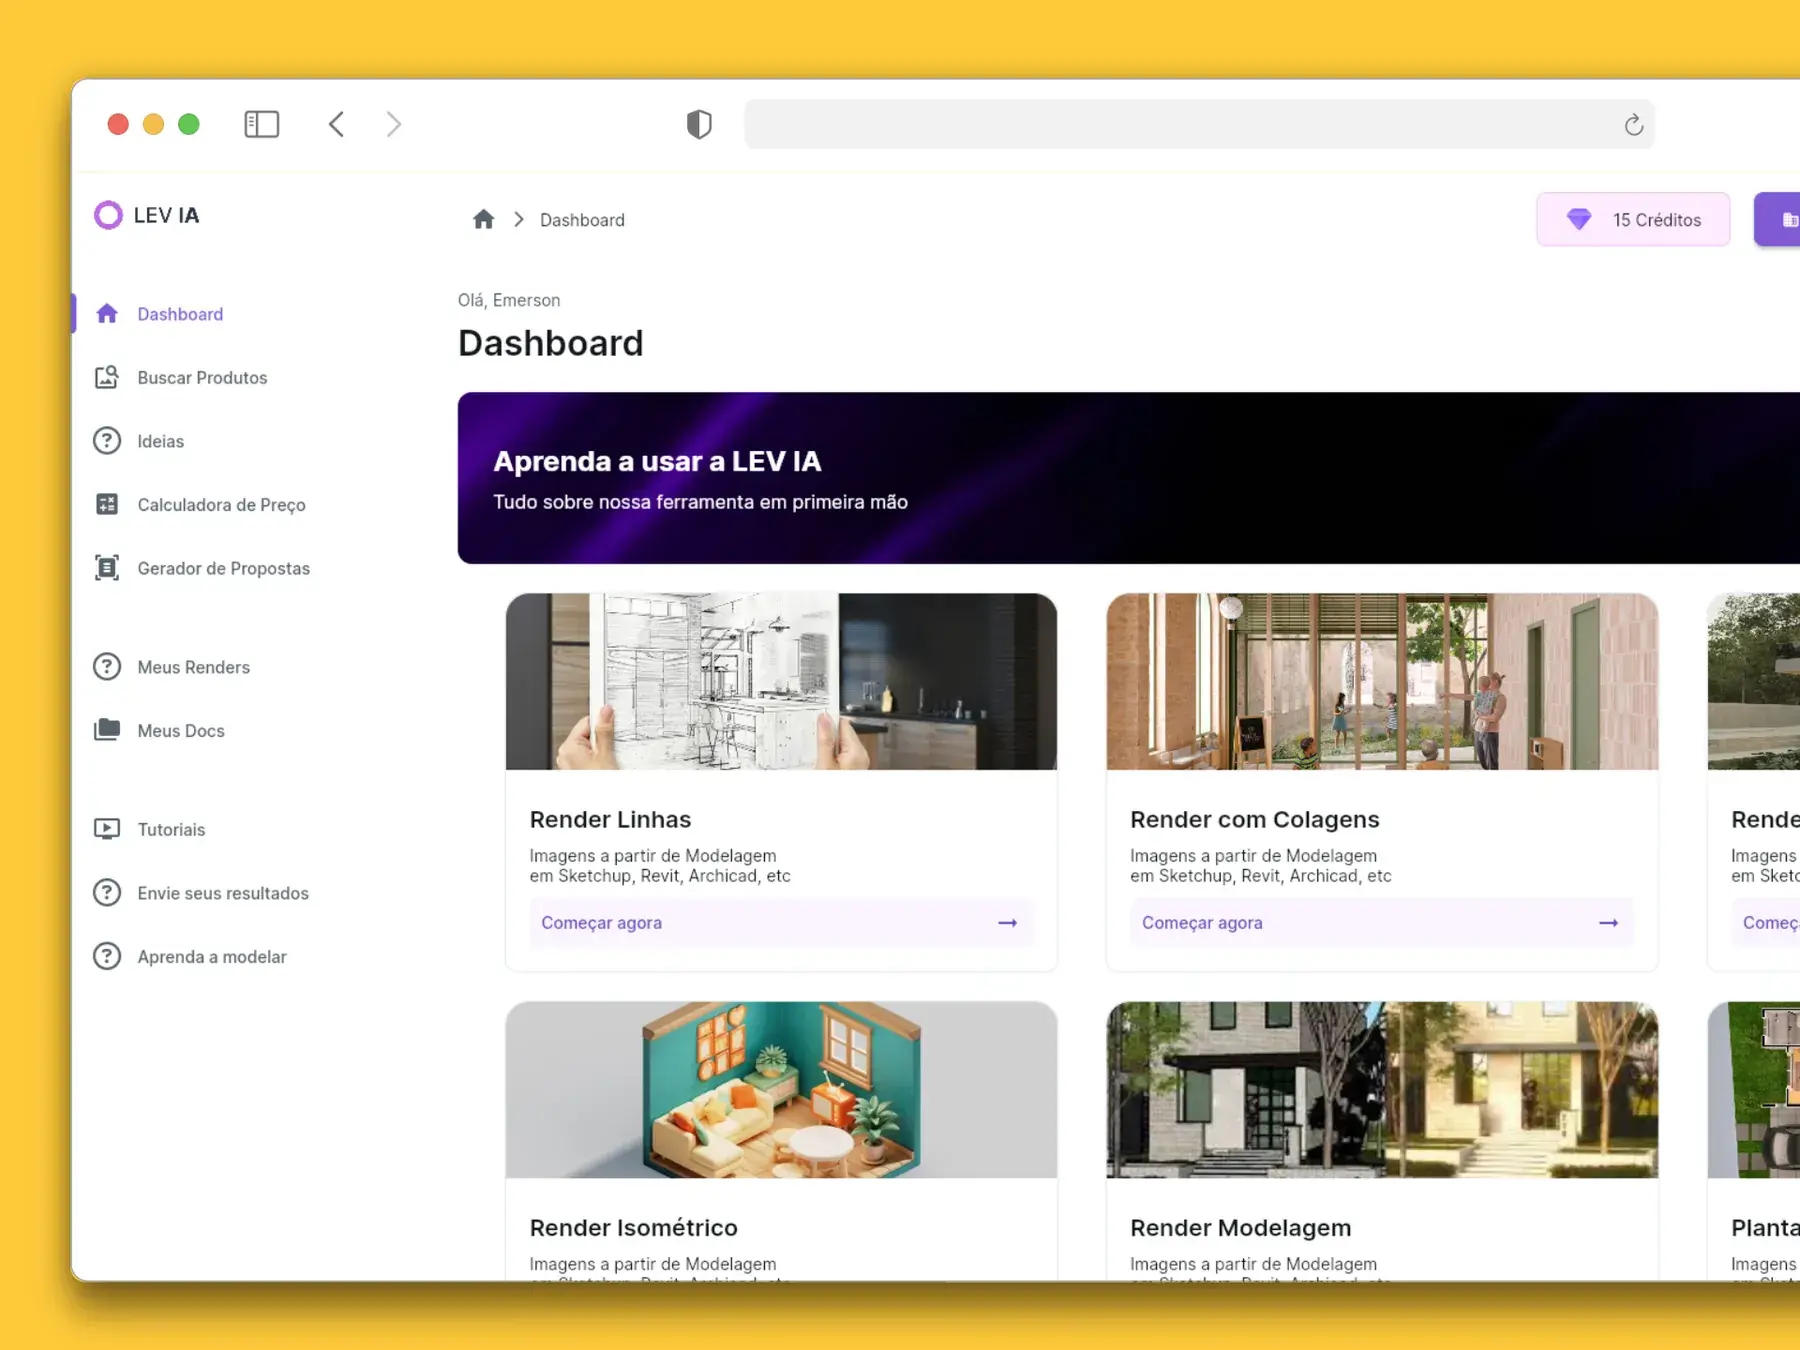The image size is (1800, 1350).
Task: Click the Ideias question-mark icon
Action: click(107, 441)
